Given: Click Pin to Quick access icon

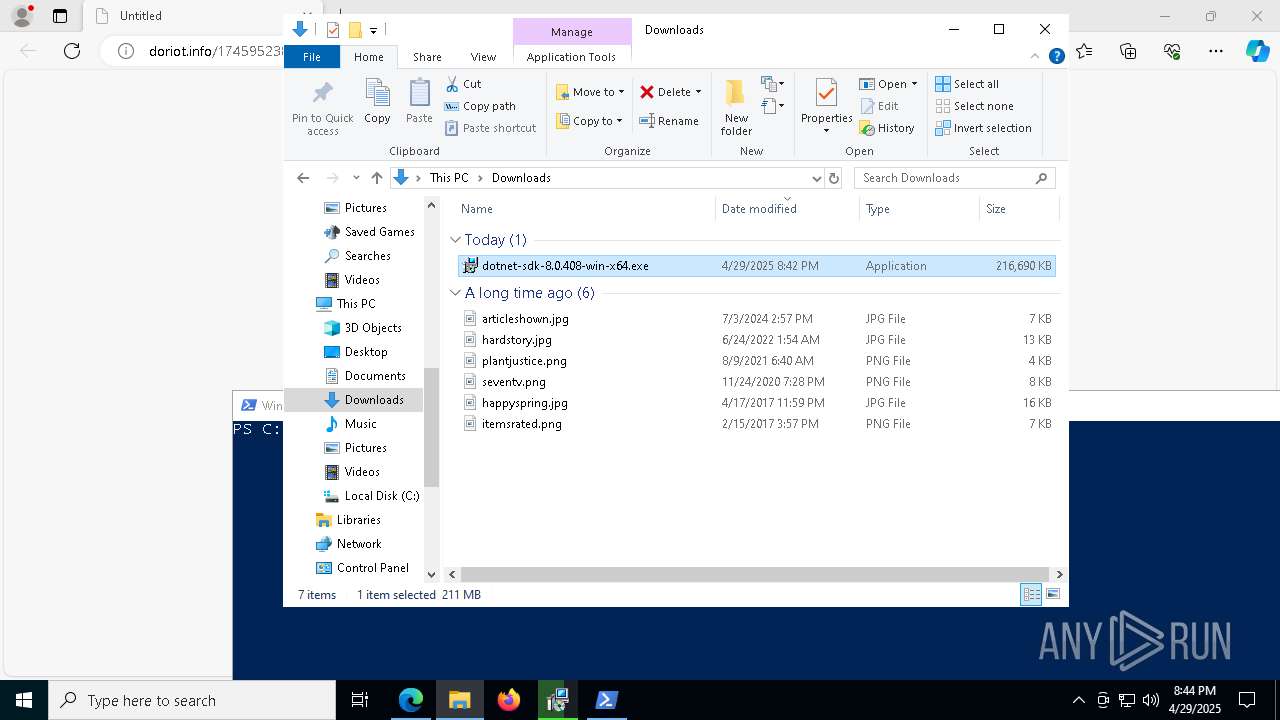Looking at the screenshot, I should [x=322, y=107].
